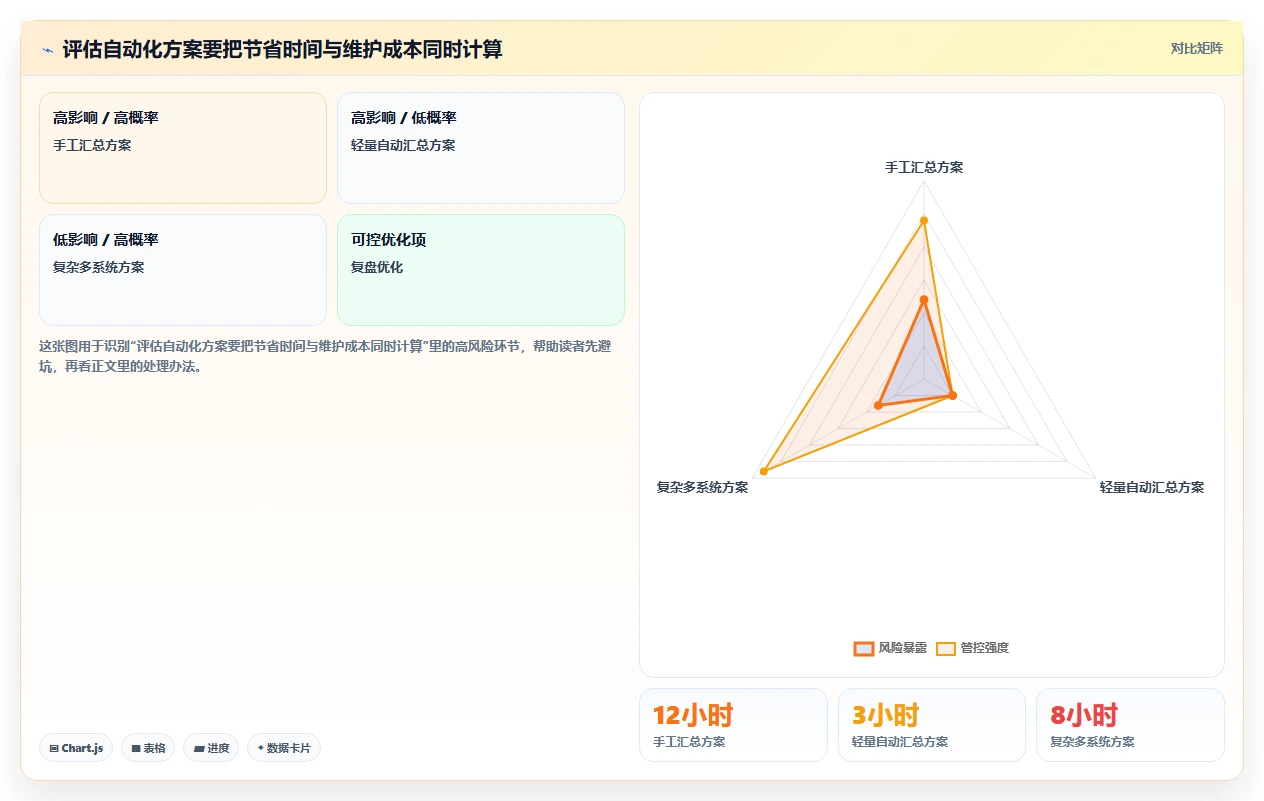Click the data point toward 轻量自动汇总方案
Viewport: 1264px width, 801px height.
point(951,396)
